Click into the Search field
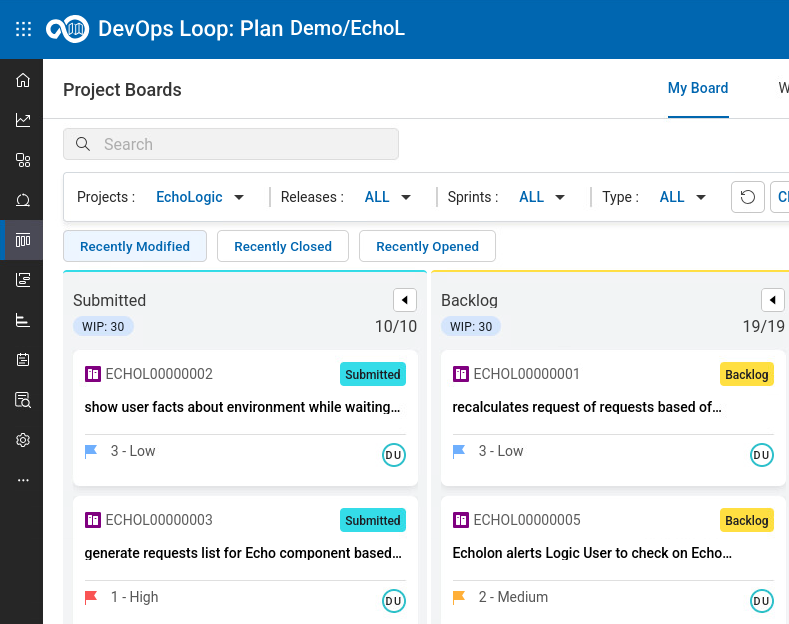 (231, 144)
